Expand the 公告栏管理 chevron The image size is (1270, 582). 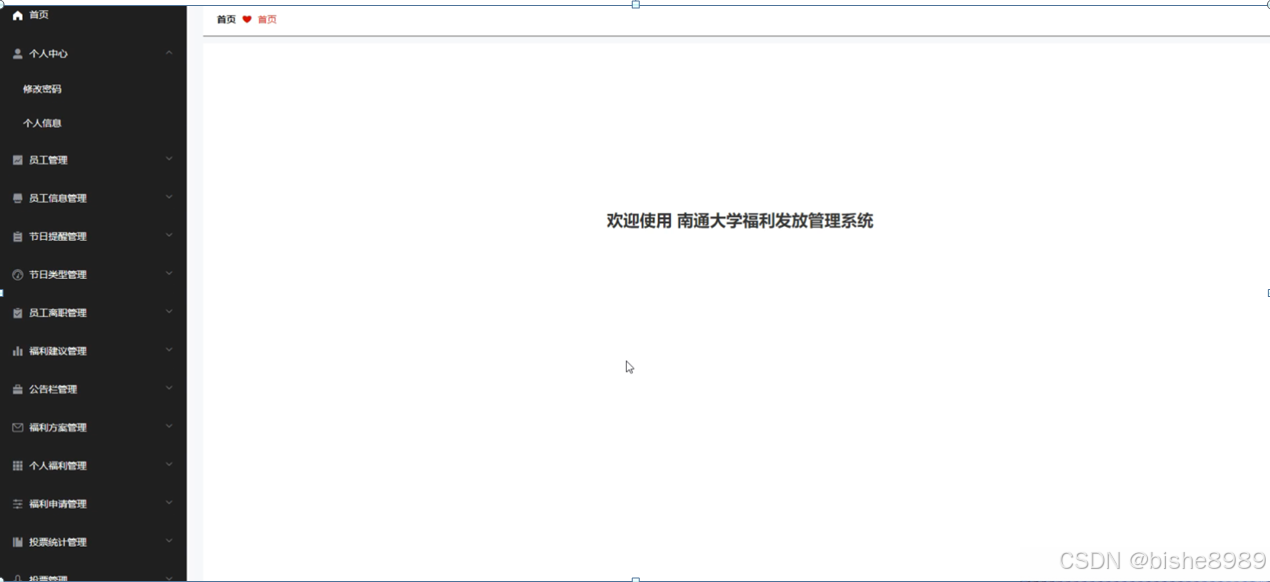(x=169, y=388)
